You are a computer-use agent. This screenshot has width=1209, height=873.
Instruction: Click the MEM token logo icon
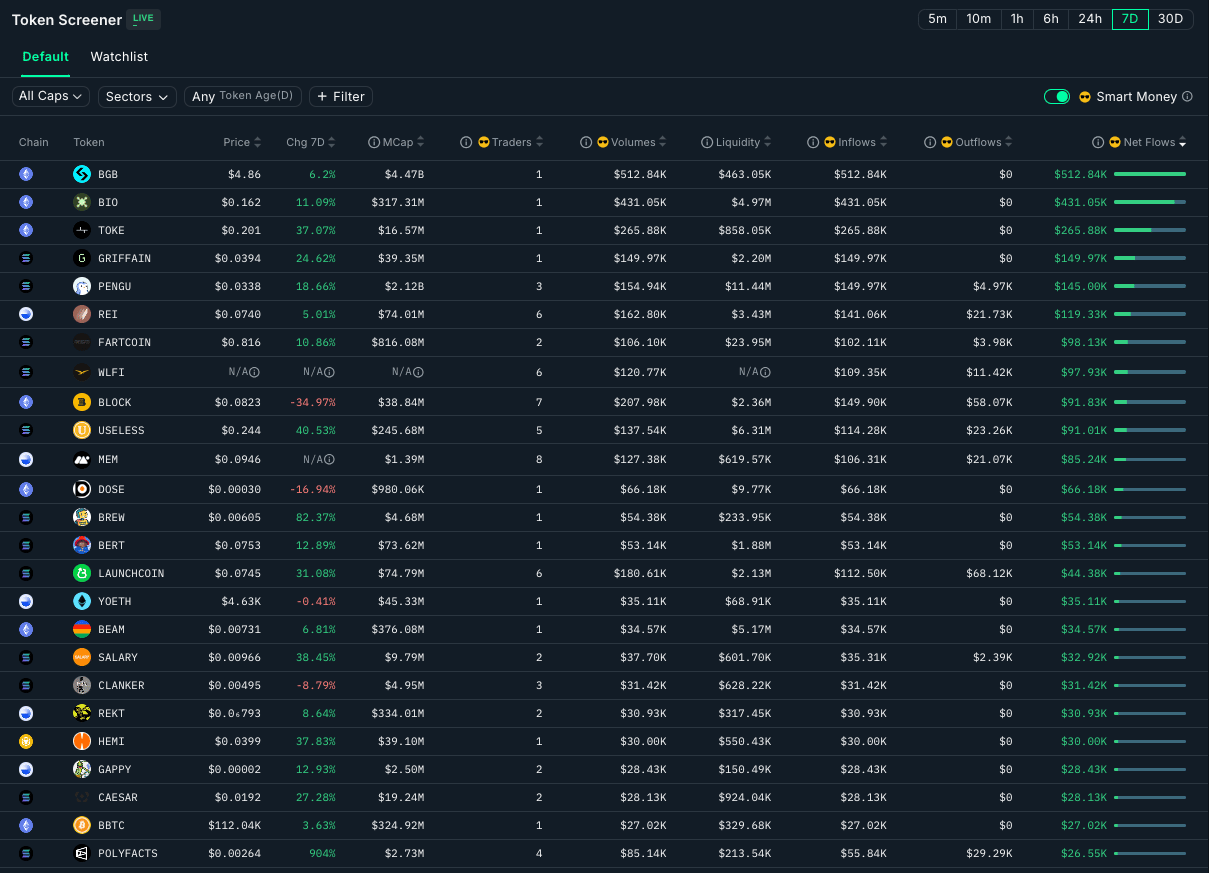pyautogui.click(x=82, y=460)
